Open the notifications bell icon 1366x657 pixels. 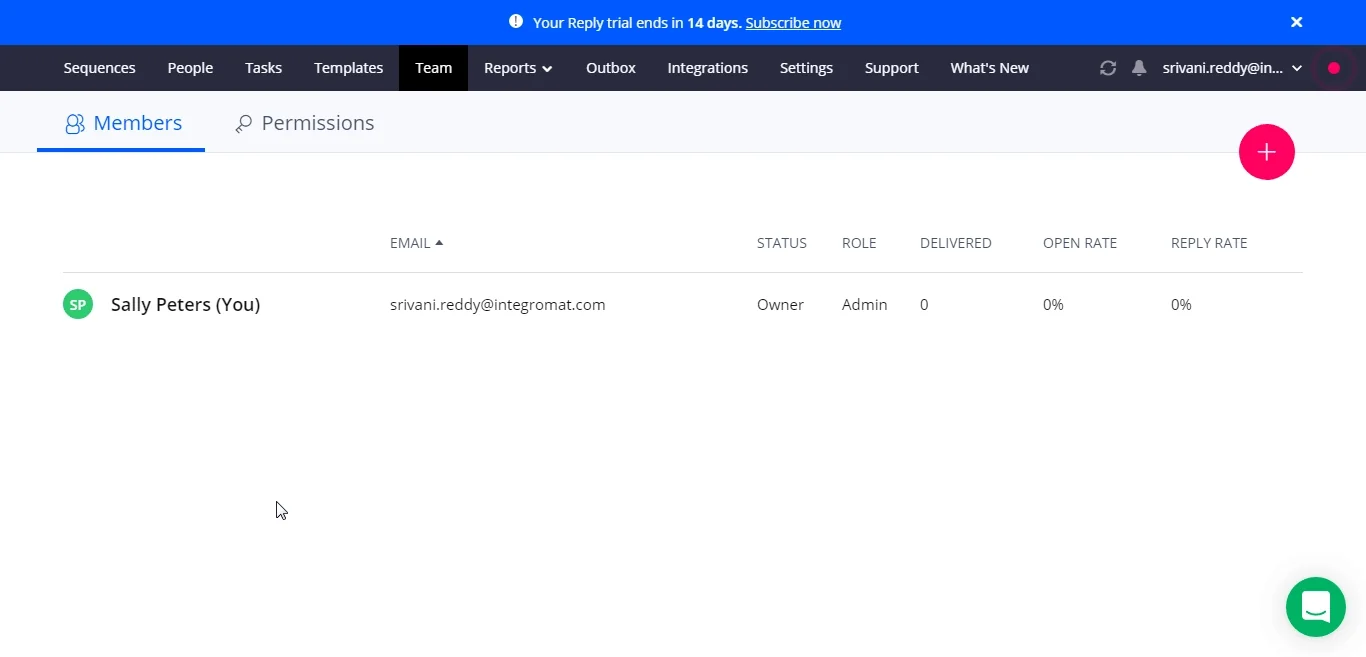tap(1139, 68)
